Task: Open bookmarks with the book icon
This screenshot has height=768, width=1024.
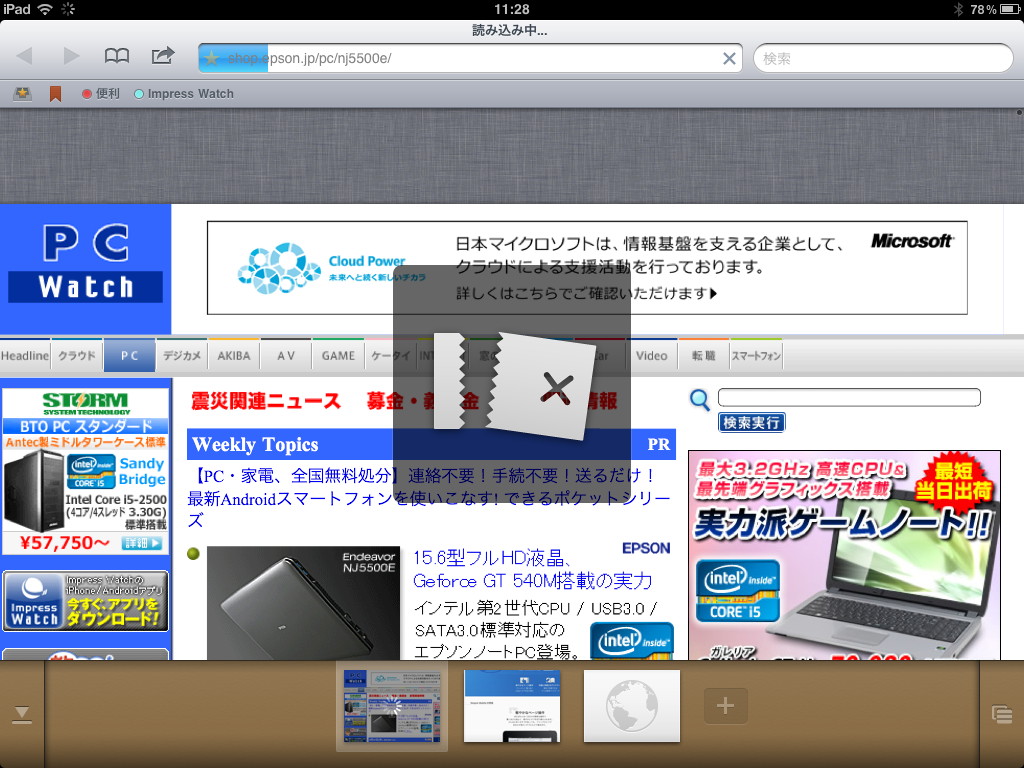Action: click(117, 57)
